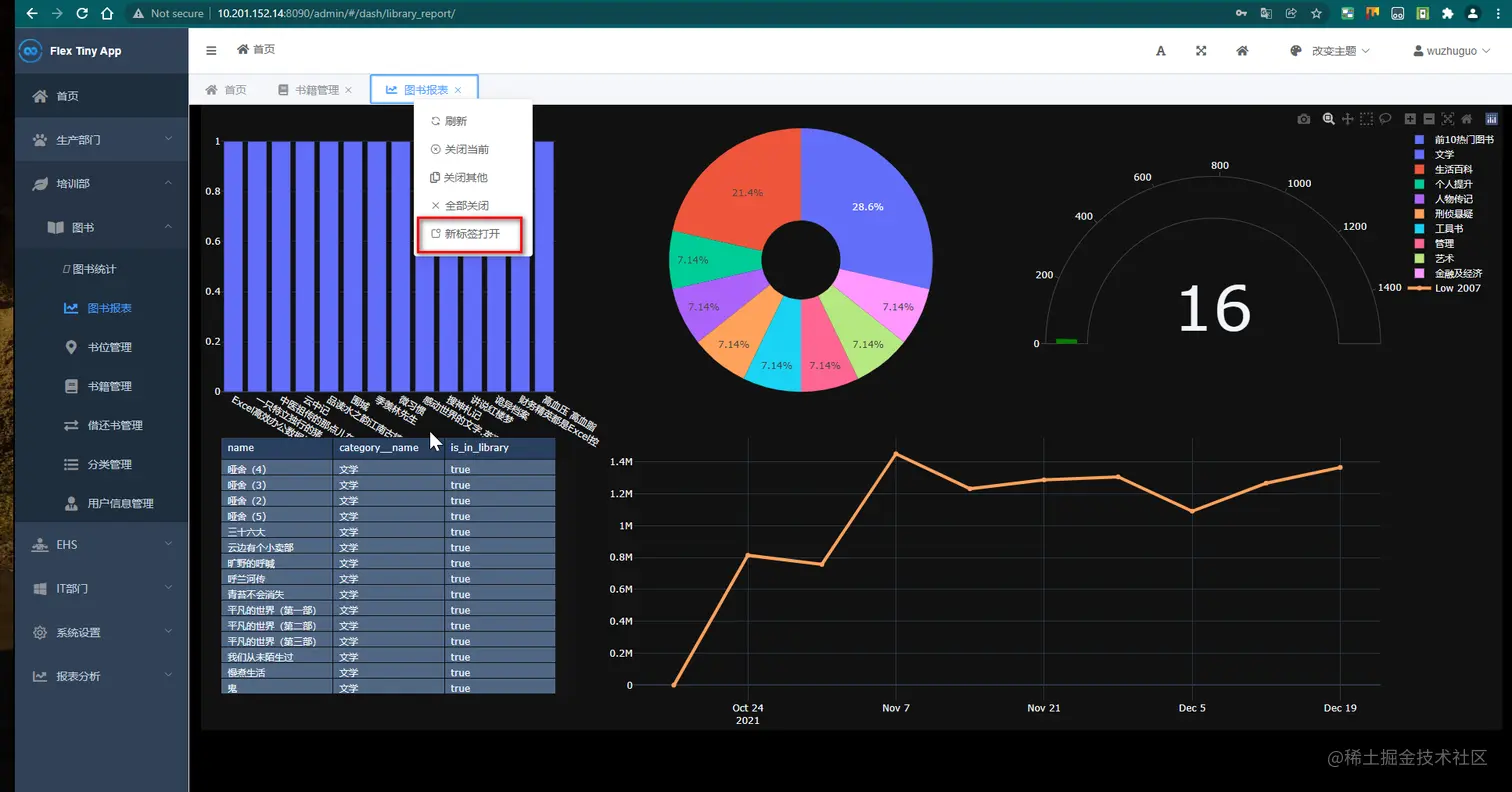The image size is (1512, 792).
Task: Click the plot Autoscale icon
Action: coord(1448,119)
